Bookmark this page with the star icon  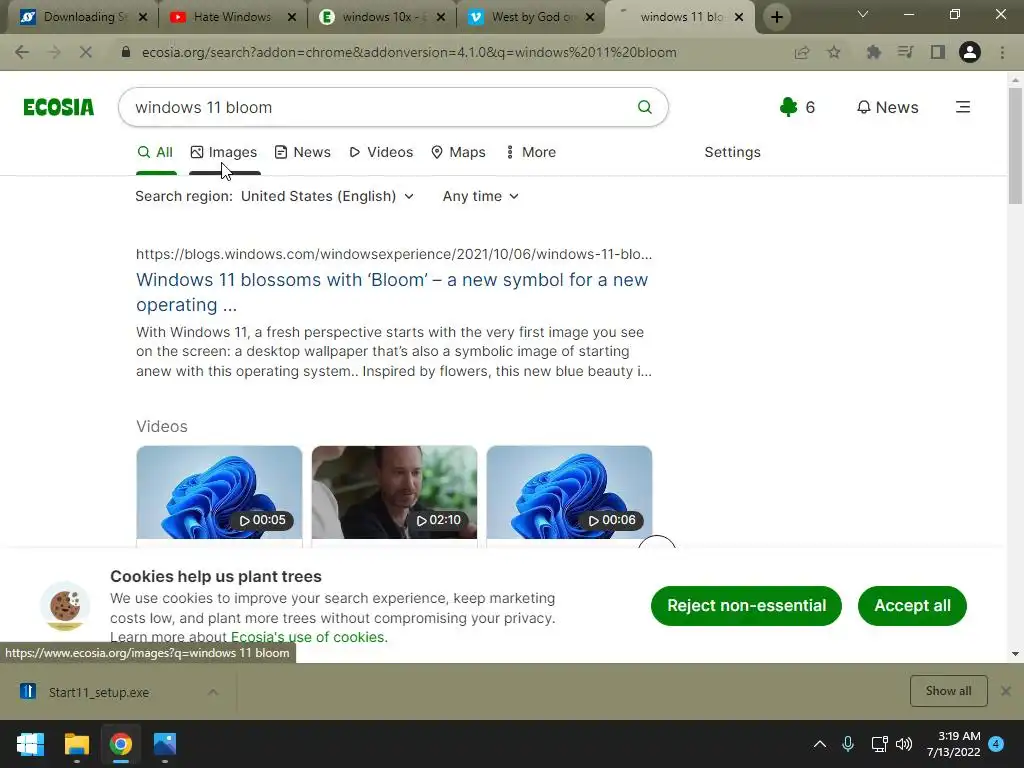(834, 52)
